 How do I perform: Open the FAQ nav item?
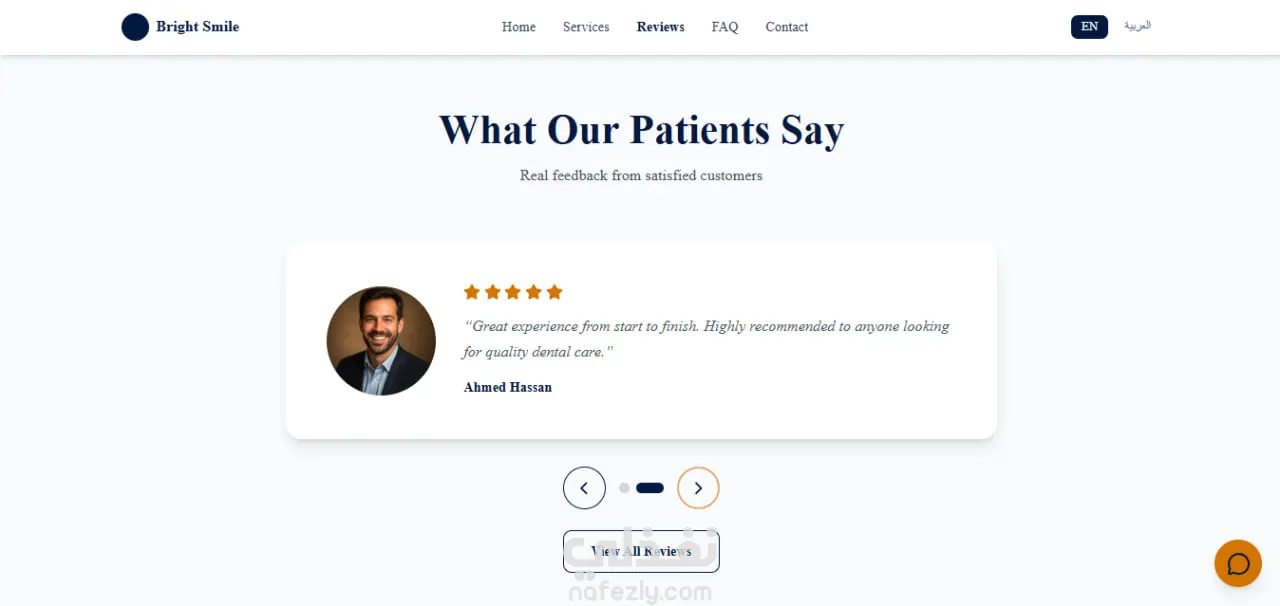tap(725, 27)
